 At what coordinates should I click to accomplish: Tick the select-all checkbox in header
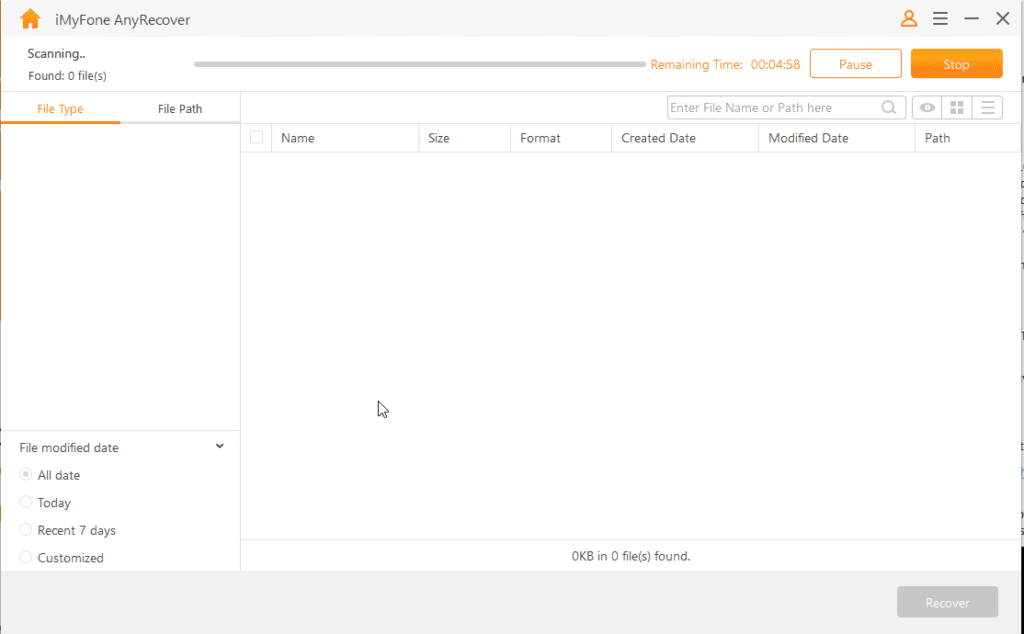[257, 138]
